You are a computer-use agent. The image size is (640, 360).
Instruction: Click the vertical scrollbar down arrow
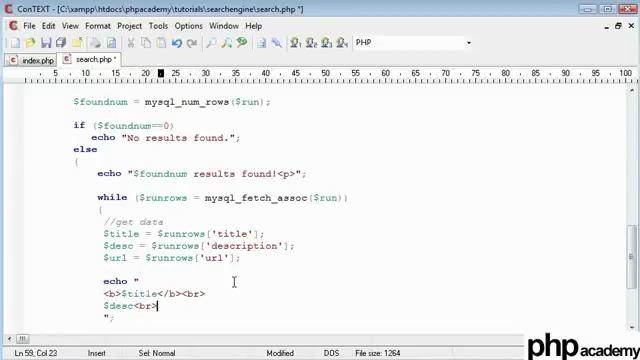[631, 327]
